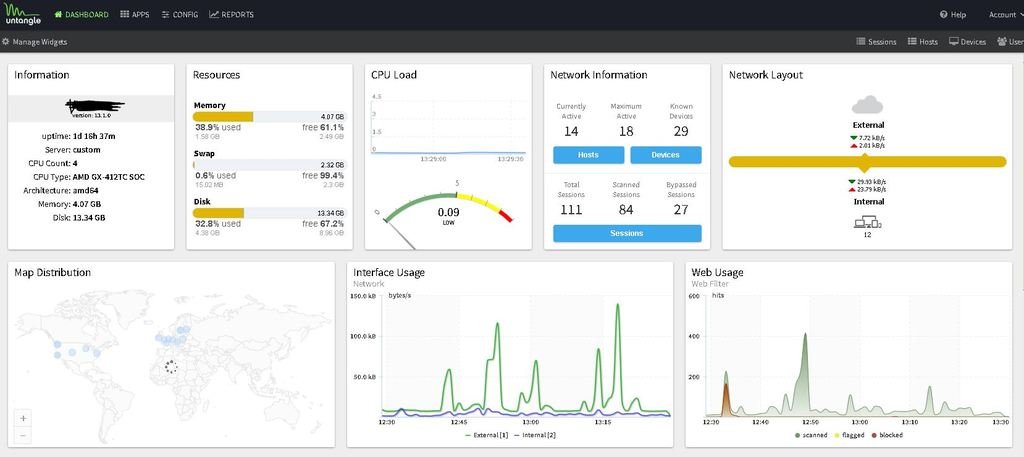Click the Untangle logo
Viewport: 1024px width, 457px height.
point(23,14)
